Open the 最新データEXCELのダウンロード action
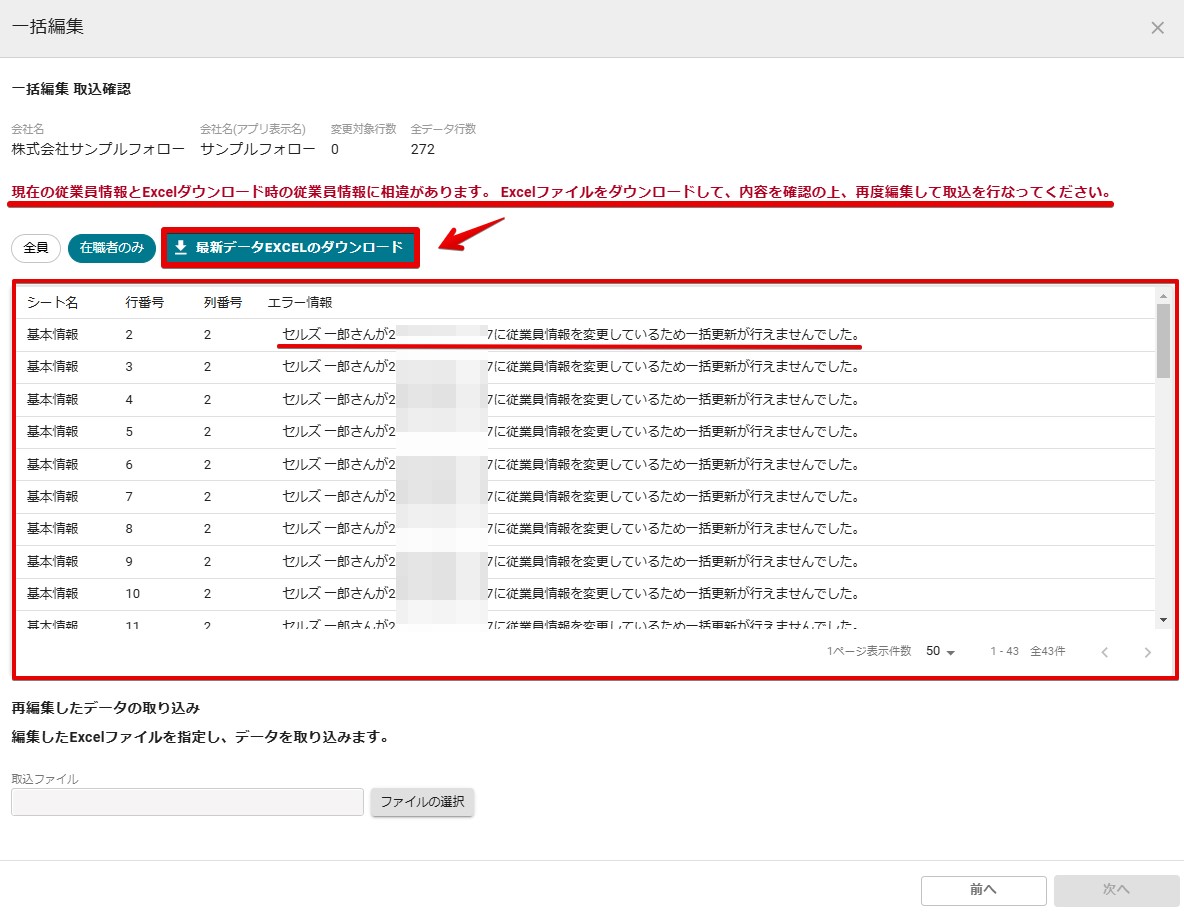The height and width of the screenshot is (912, 1184). tap(289, 248)
